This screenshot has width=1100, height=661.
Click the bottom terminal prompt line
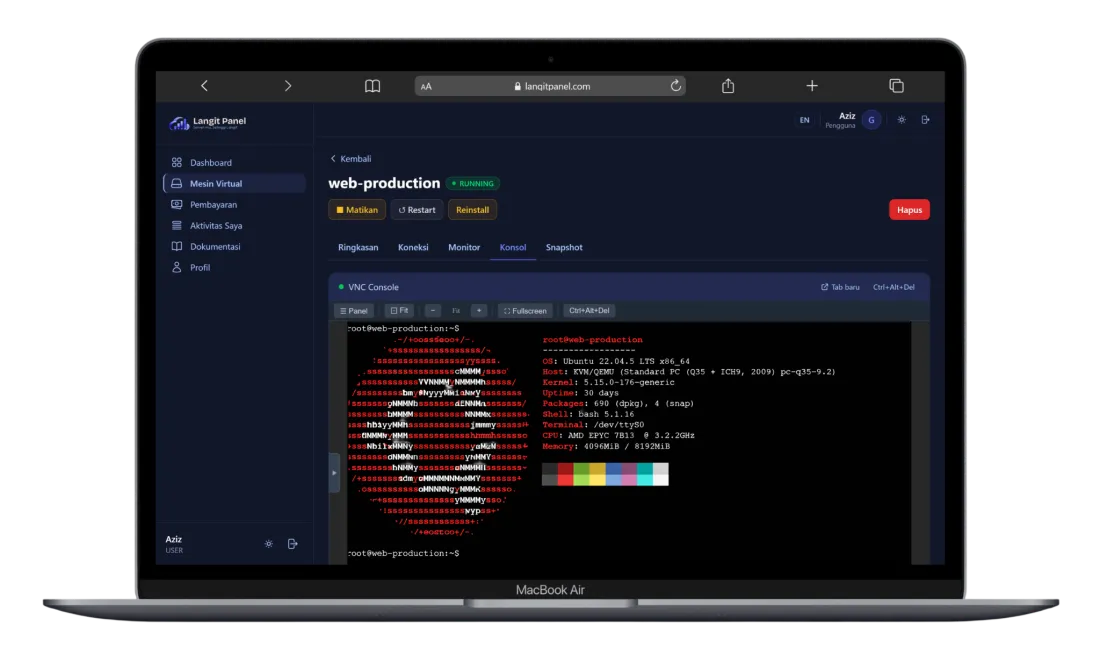tap(404, 553)
